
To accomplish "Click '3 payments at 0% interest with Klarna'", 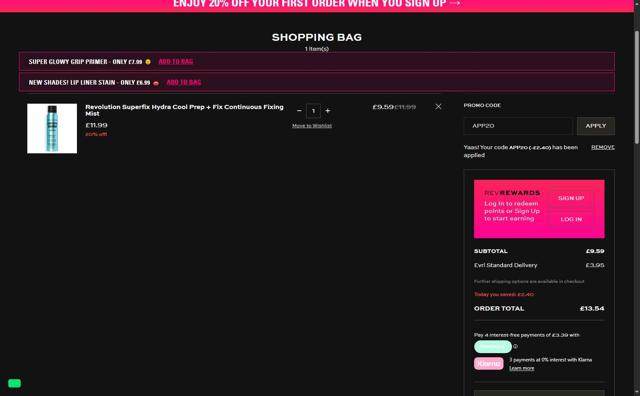I will coord(550,360).
